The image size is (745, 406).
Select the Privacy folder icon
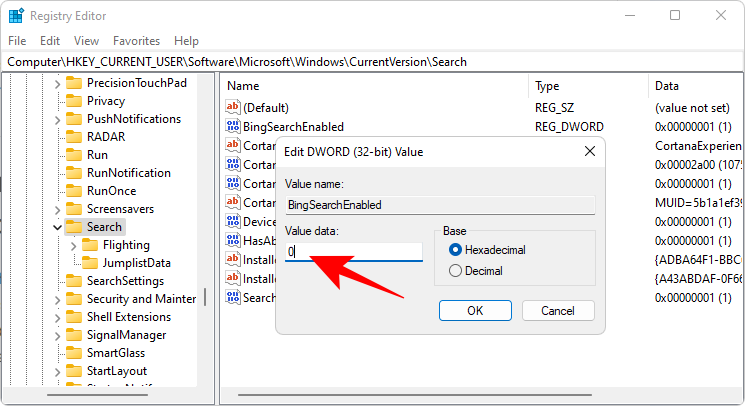click(x=74, y=101)
